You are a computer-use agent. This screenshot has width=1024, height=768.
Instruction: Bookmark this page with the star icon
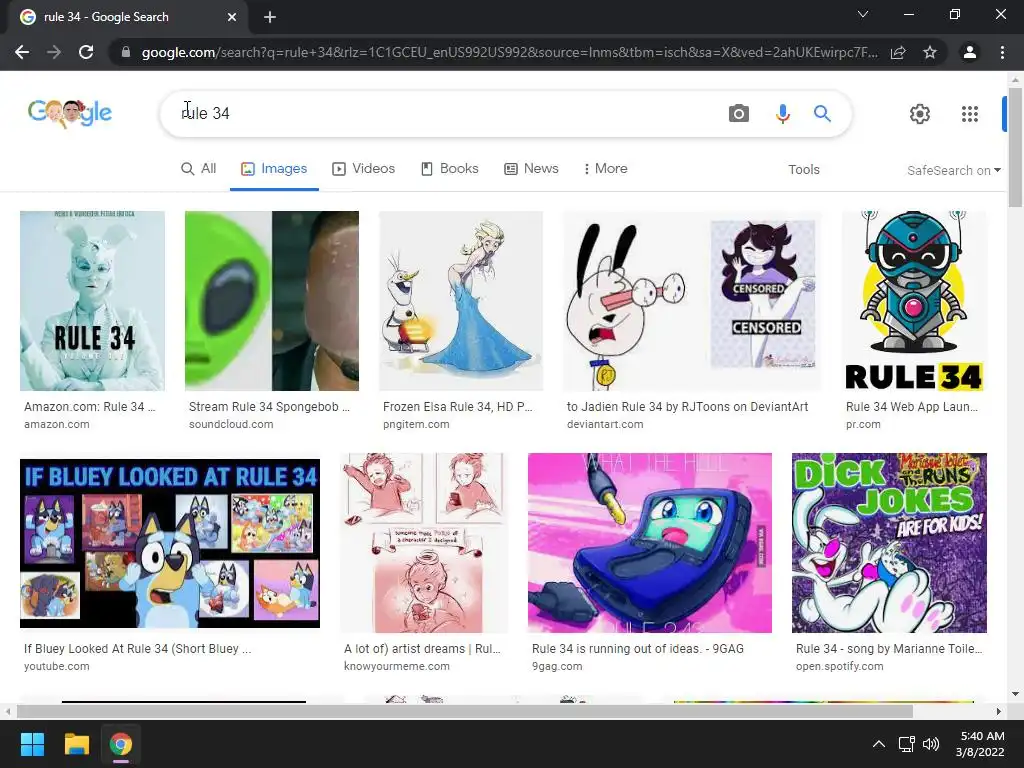930,52
